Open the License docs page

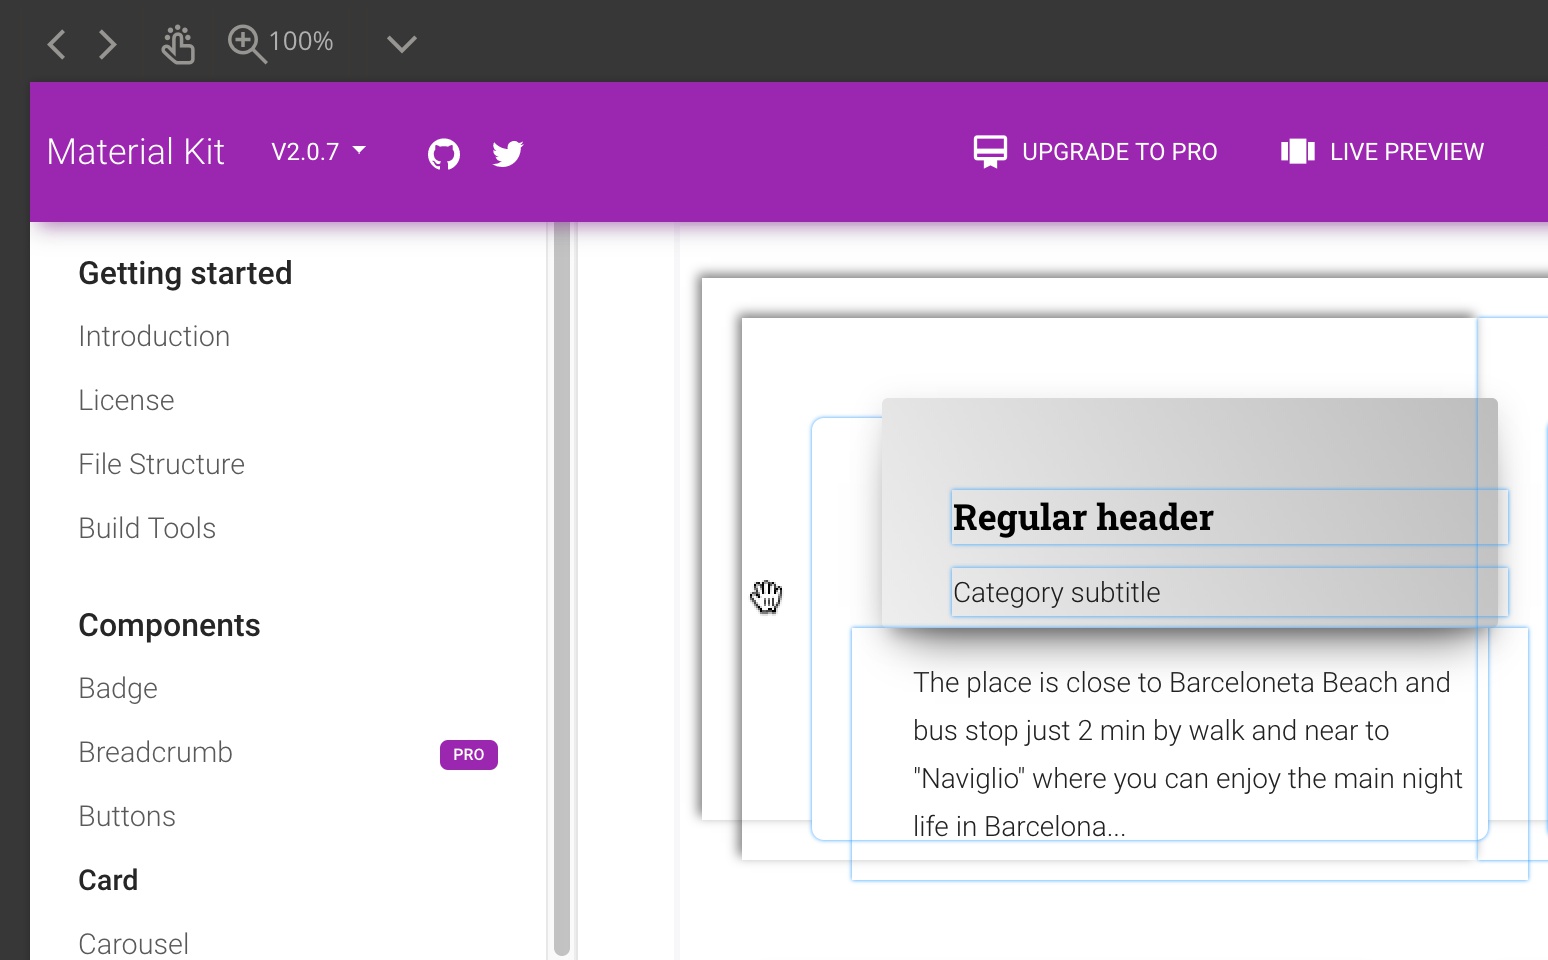(126, 400)
